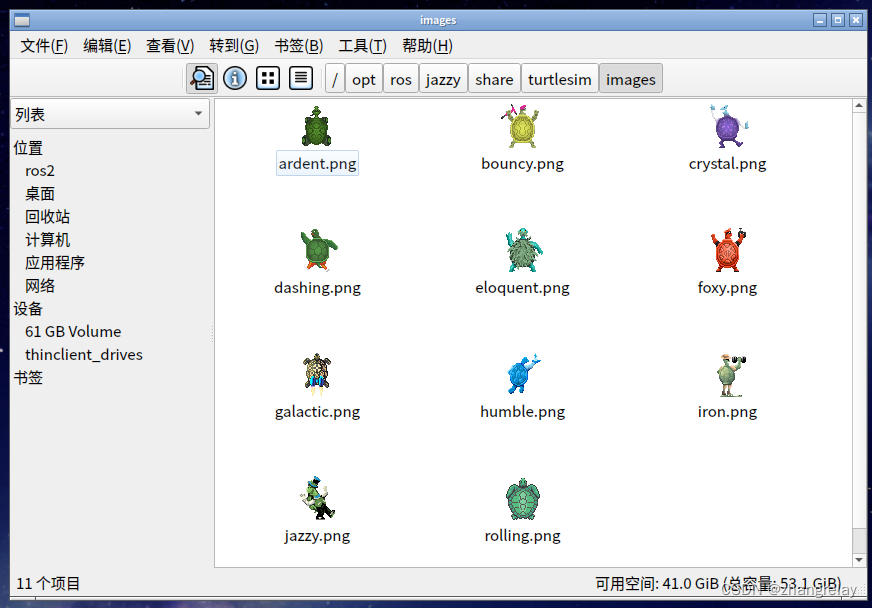Open 回收站 in the sidebar
872x608 pixels.
pos(48,216)
